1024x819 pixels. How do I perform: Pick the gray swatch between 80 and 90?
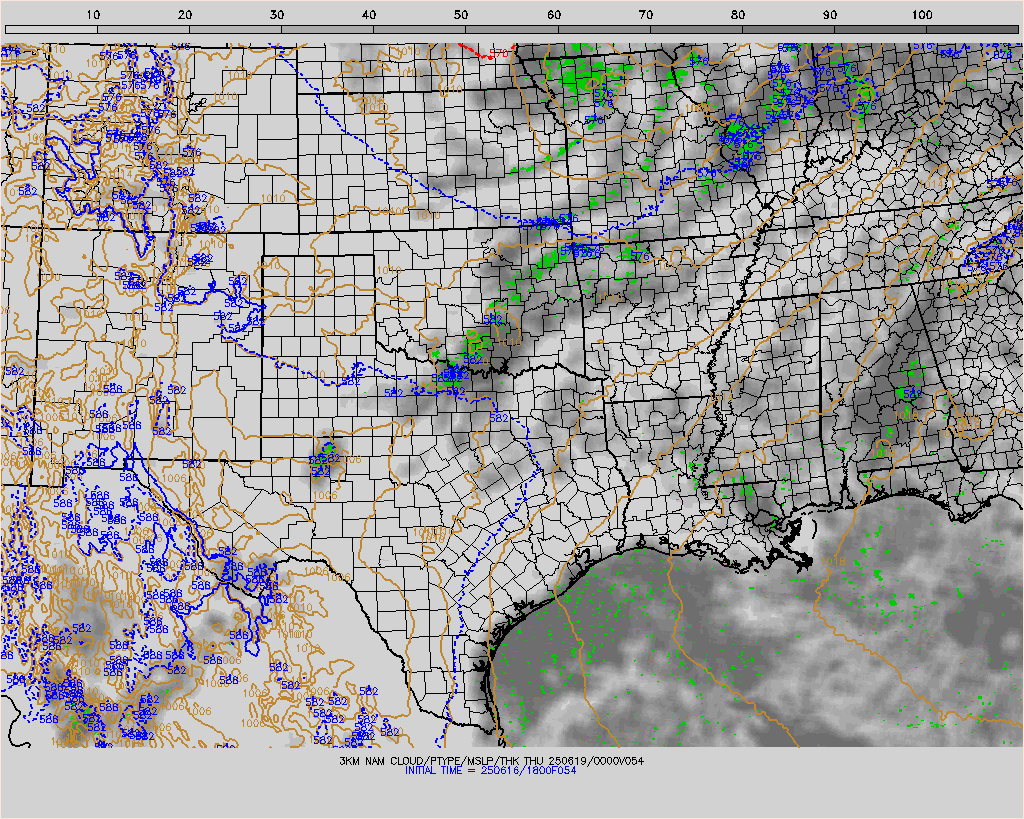pos(788,29)
